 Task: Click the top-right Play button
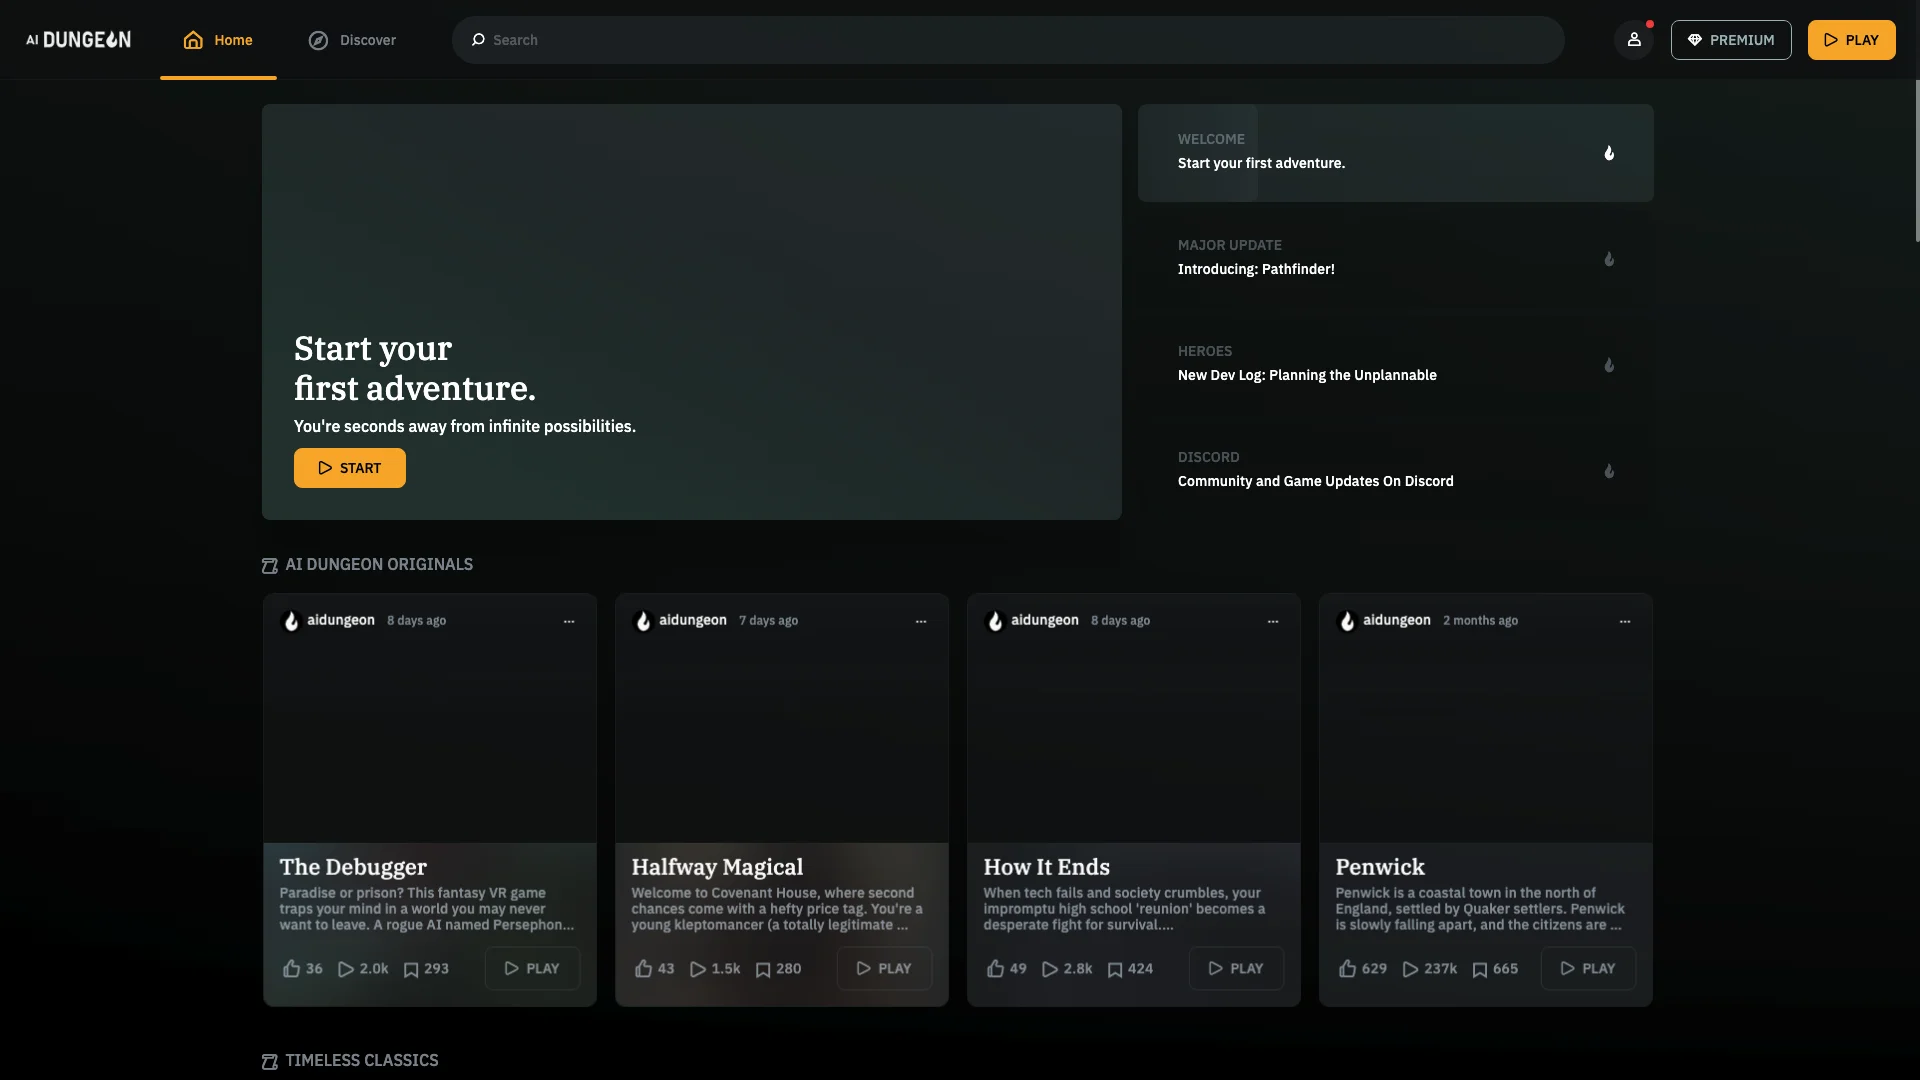1851,40
